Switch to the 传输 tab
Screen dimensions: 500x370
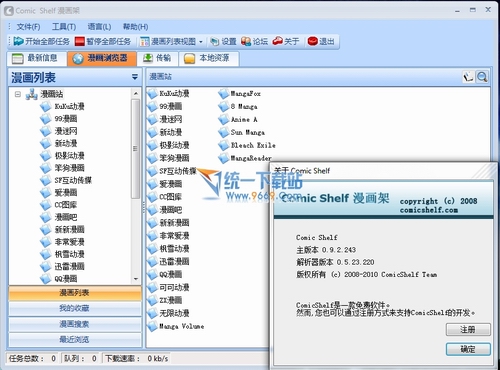point(157,58)
